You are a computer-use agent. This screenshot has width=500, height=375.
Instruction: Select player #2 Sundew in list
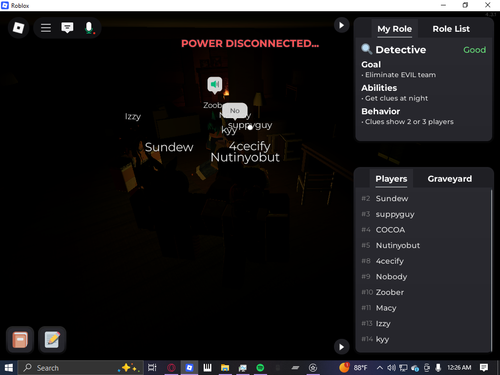click(423, 198)
